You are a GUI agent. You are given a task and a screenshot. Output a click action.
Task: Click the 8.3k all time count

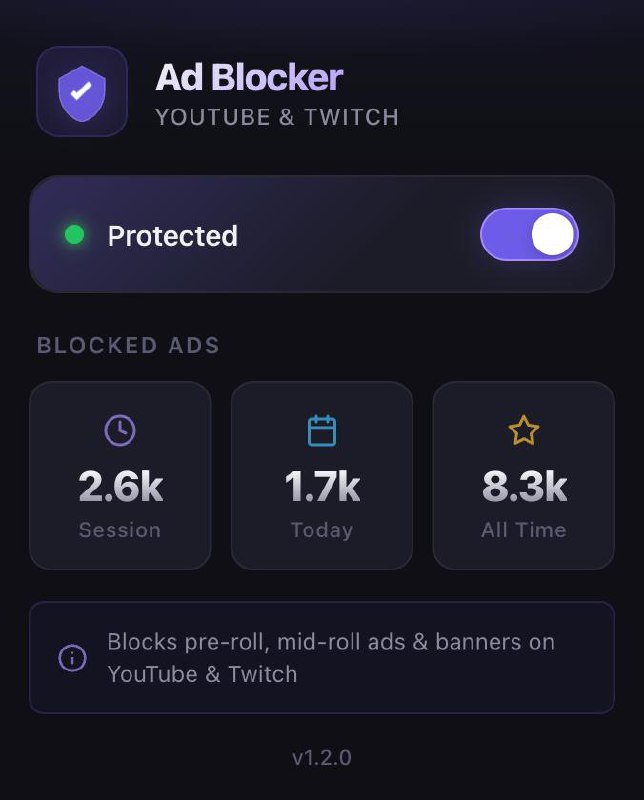[524, 487]
